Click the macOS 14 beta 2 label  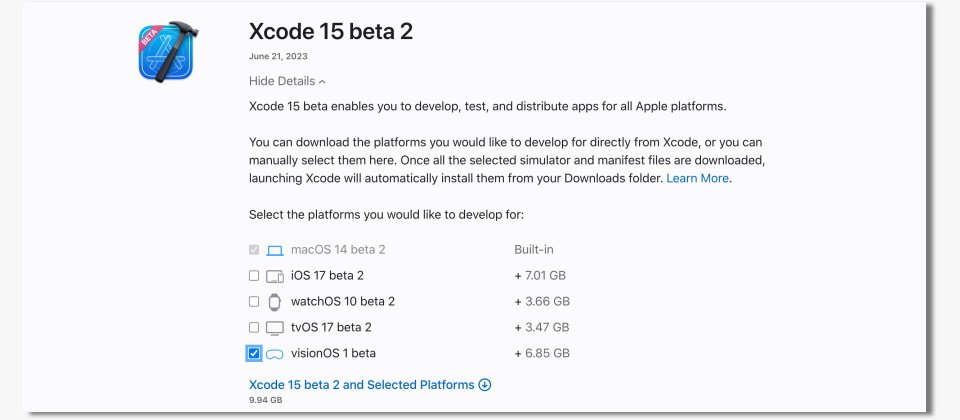338,250
